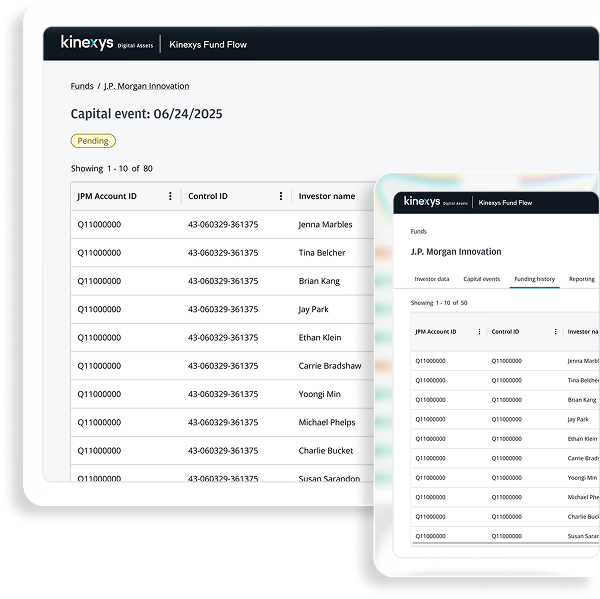600x599 pixels.
Task: Open the Reporting tab
Action: [582, 279]
